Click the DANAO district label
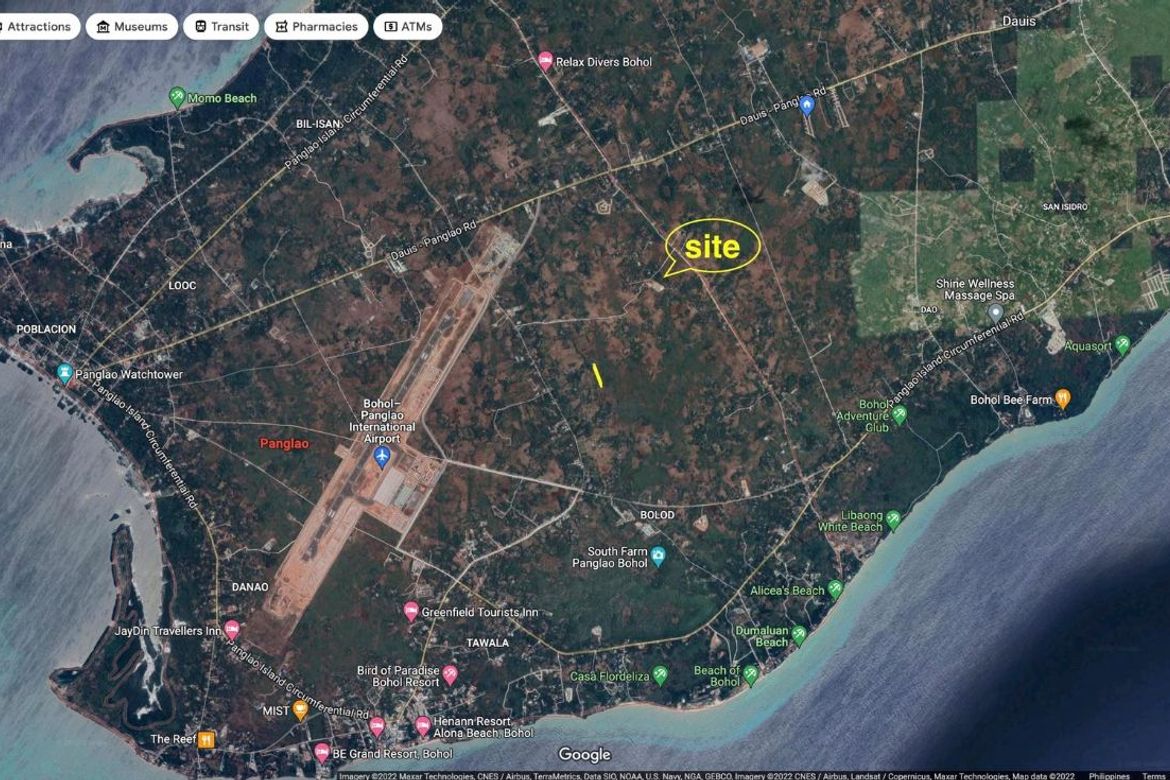This screenshot has height=780, width=1170. [250, 587]
